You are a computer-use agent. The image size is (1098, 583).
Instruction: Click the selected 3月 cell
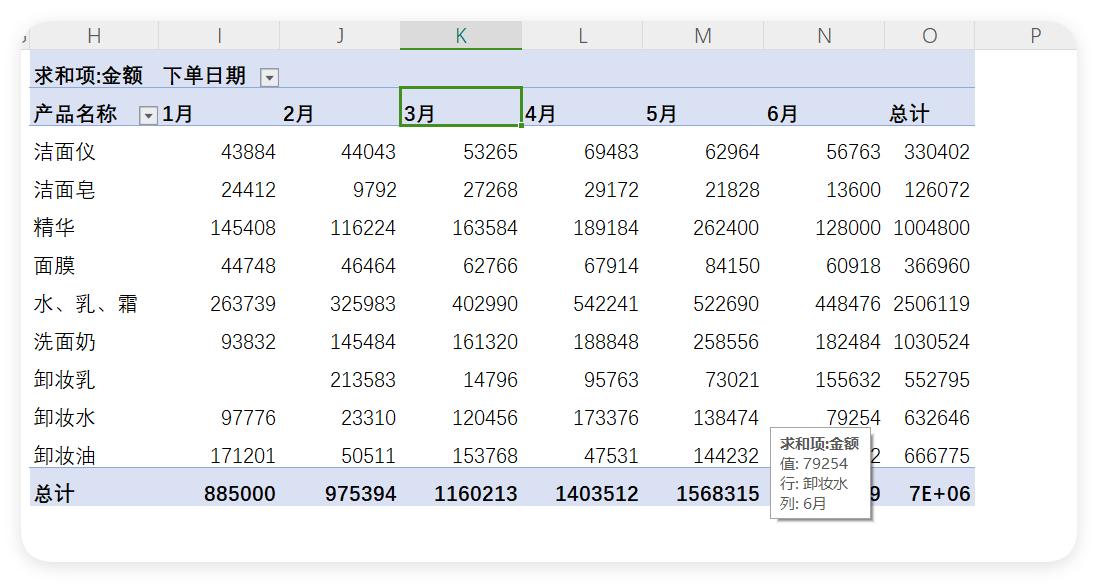pos(461,107)
